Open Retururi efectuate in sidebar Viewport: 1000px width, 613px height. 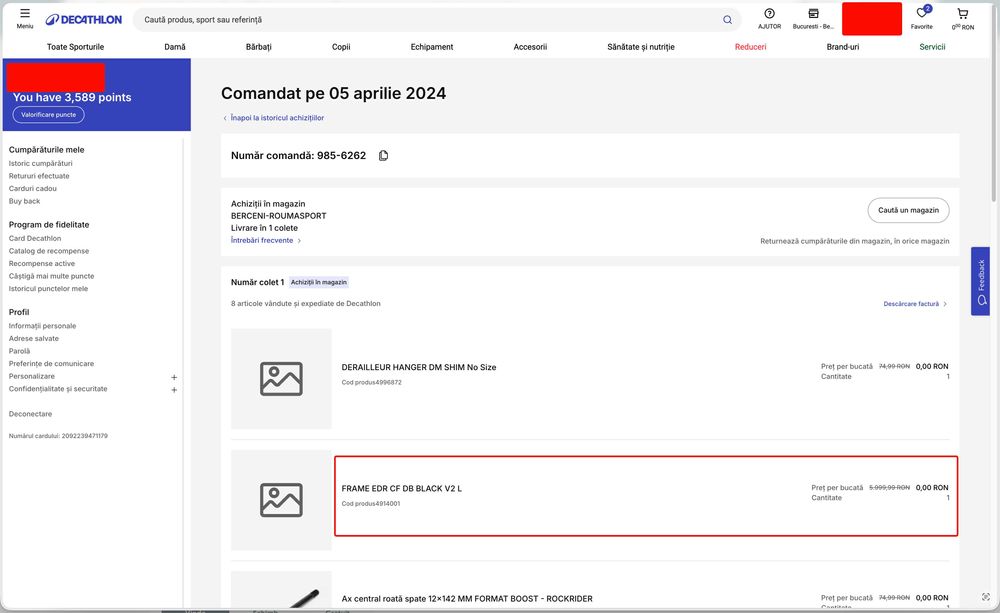[x=39, y=176]
